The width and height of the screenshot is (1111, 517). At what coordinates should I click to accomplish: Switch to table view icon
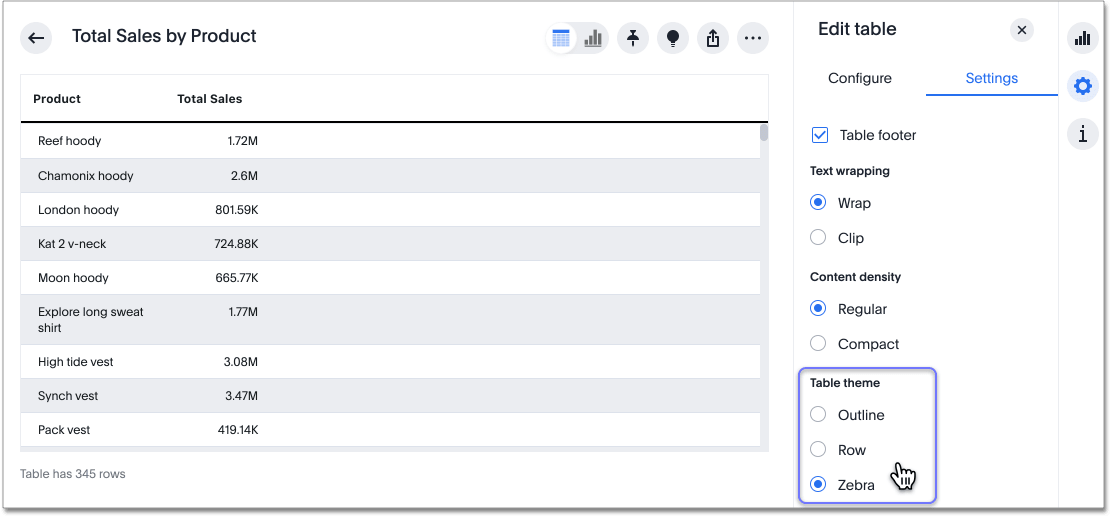pyautogui.click(x=561, y=38)
